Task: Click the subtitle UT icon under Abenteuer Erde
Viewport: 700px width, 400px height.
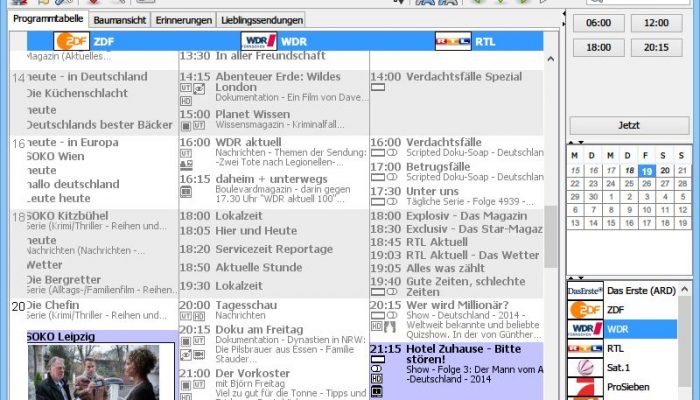Action: 186,88
